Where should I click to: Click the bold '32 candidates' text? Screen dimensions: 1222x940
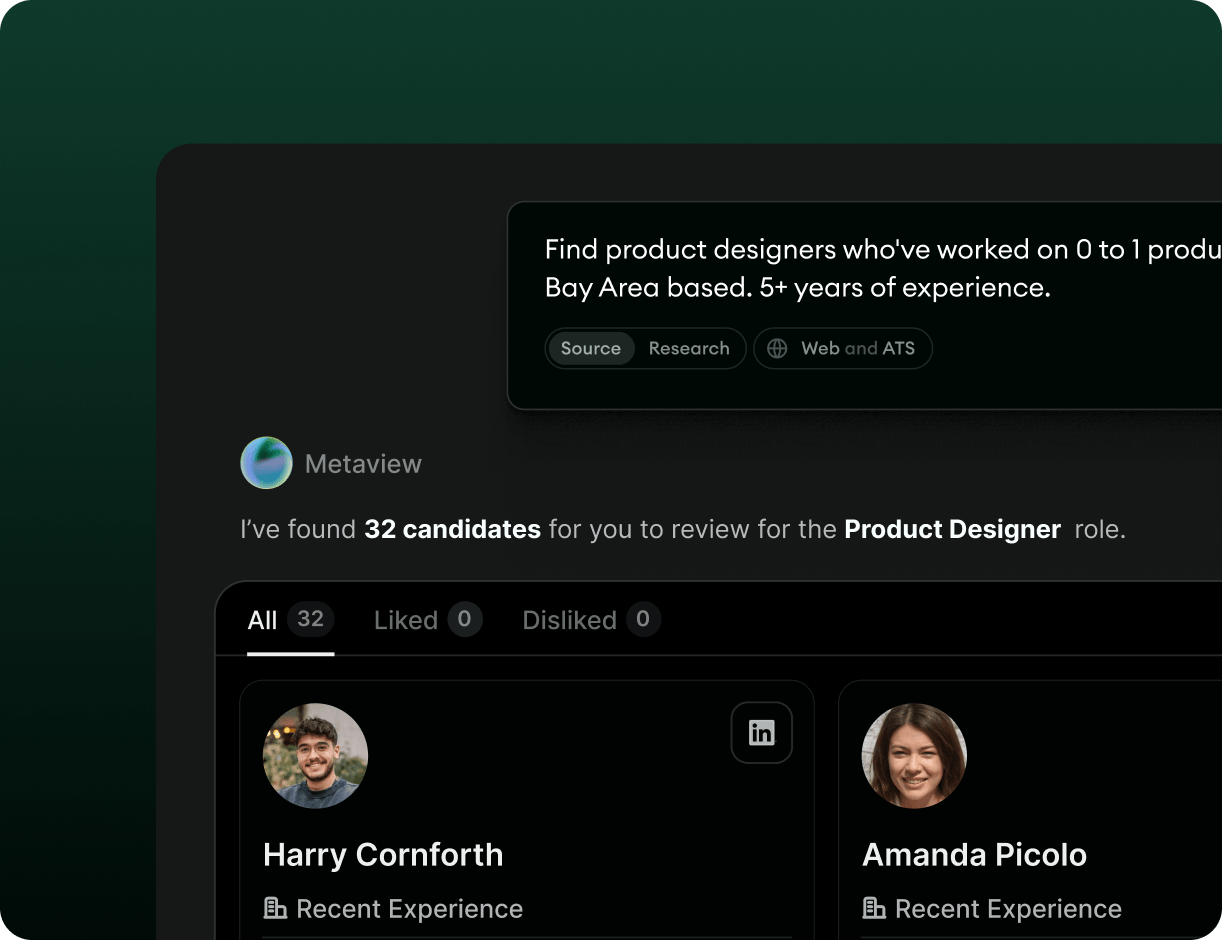(x=452, y=529)
